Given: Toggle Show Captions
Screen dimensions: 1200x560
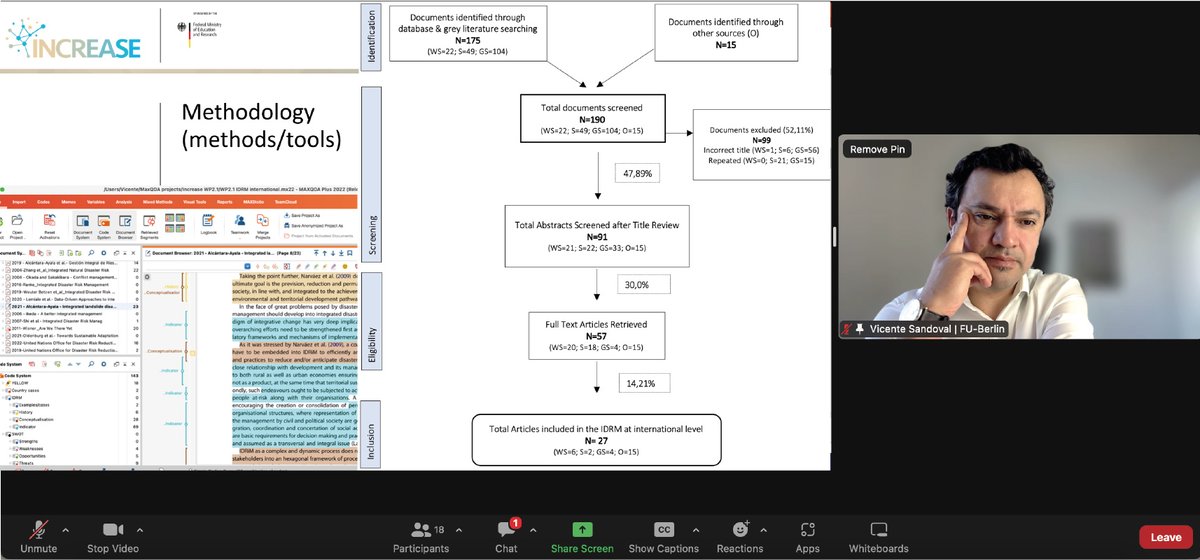Looking at the screenshot, I should tap(663, 536).
